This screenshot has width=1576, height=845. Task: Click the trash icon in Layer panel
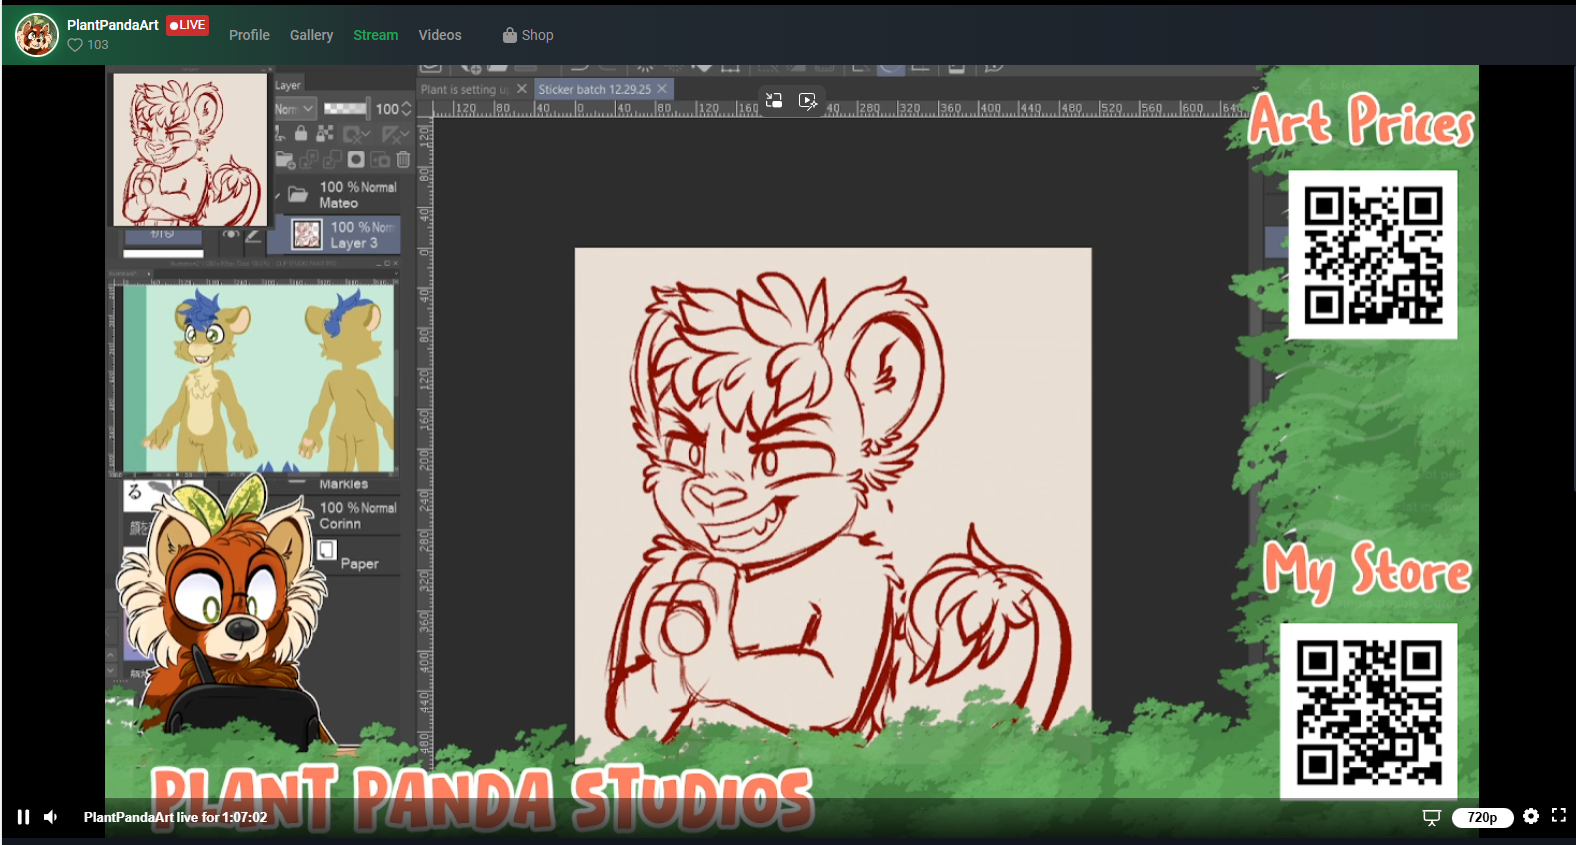403,159
